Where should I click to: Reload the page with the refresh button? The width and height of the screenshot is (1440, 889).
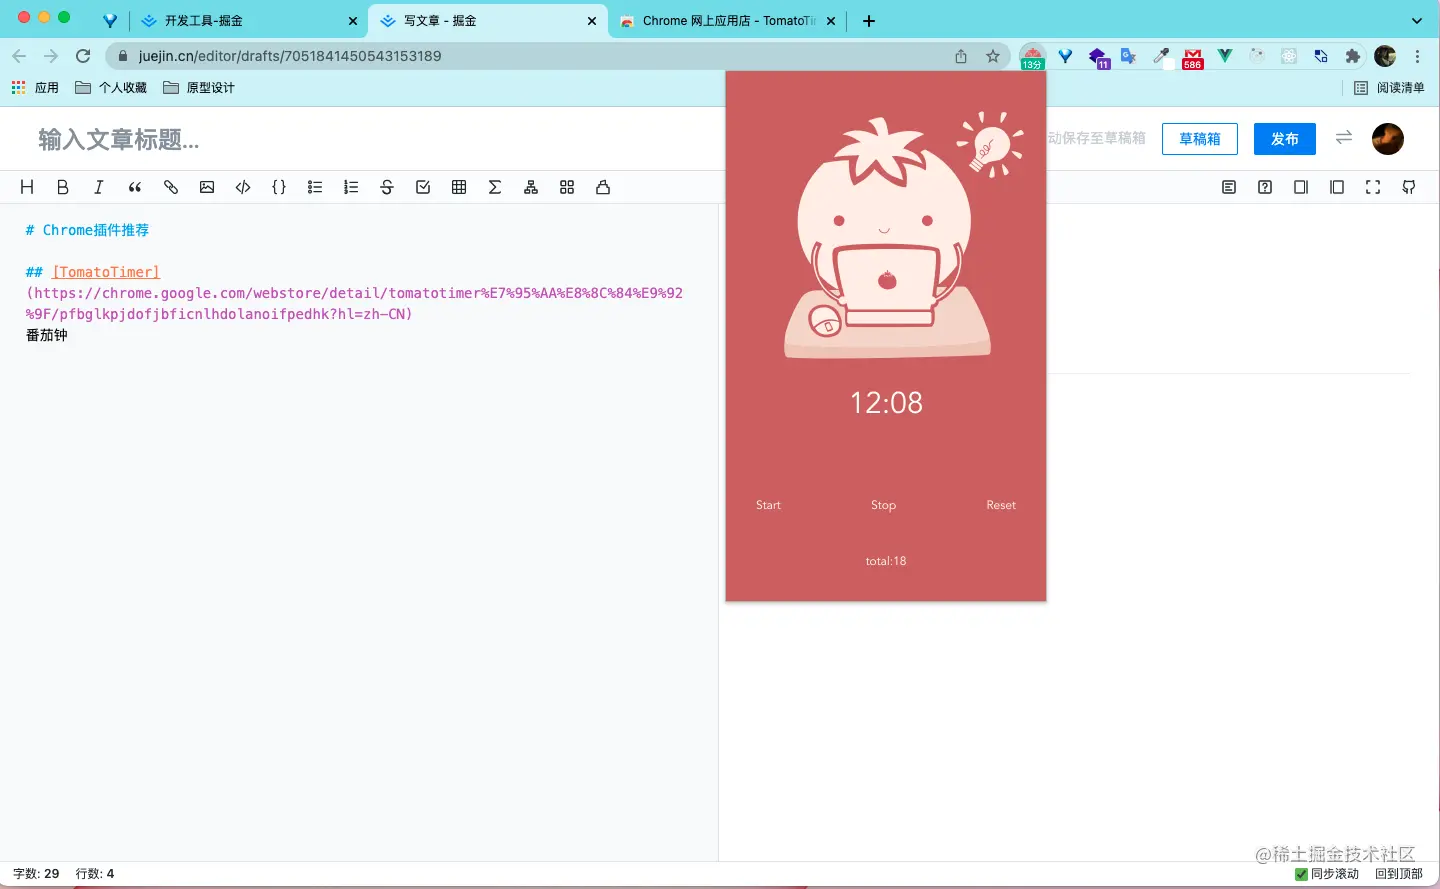pos(83,56)
